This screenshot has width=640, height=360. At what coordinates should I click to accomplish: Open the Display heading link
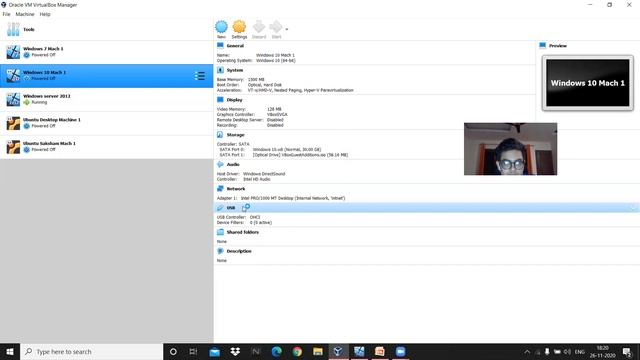click(x=234, y=100)
